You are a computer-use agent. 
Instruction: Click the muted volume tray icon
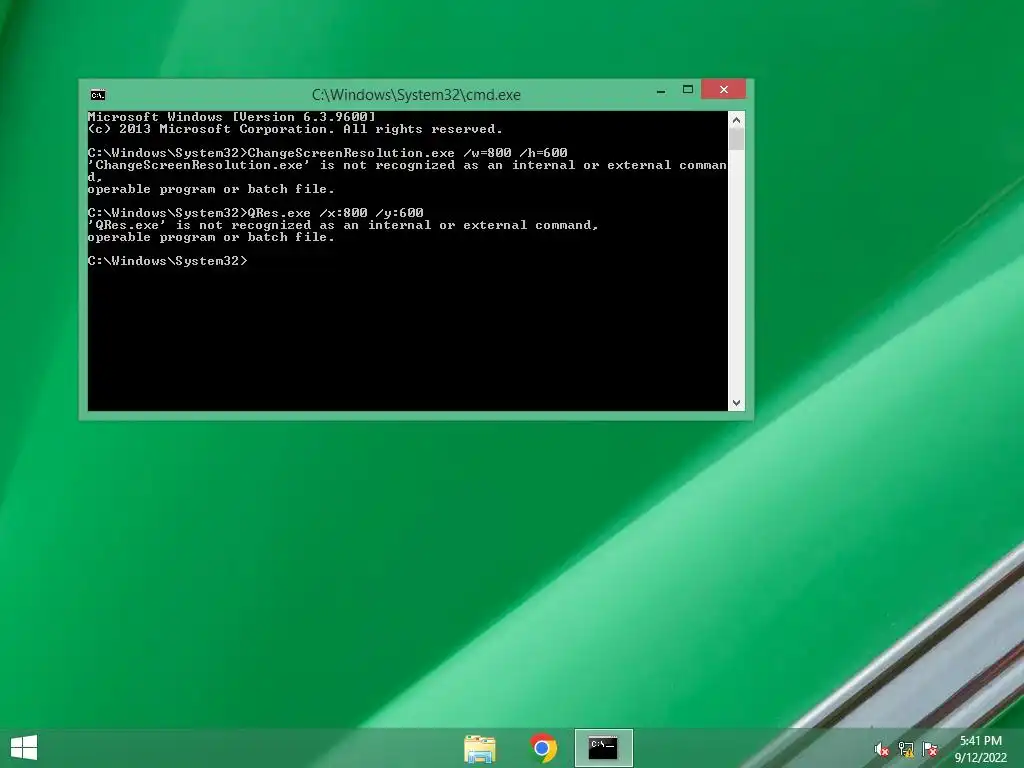(882, 750)
